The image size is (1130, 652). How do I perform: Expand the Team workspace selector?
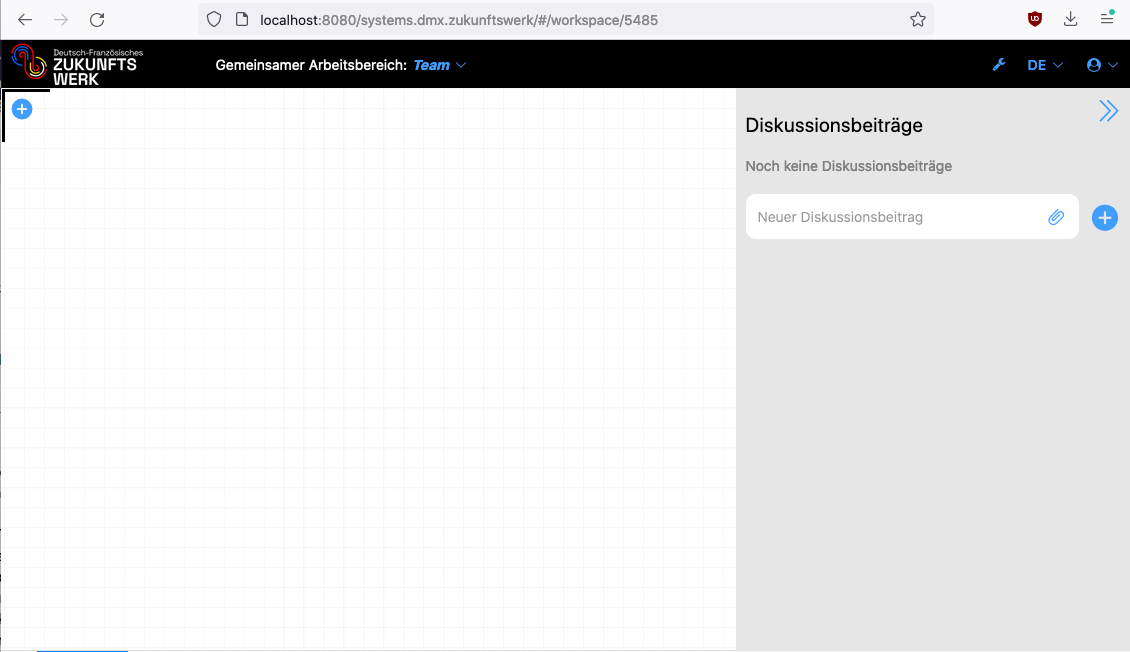pos(440,65)
